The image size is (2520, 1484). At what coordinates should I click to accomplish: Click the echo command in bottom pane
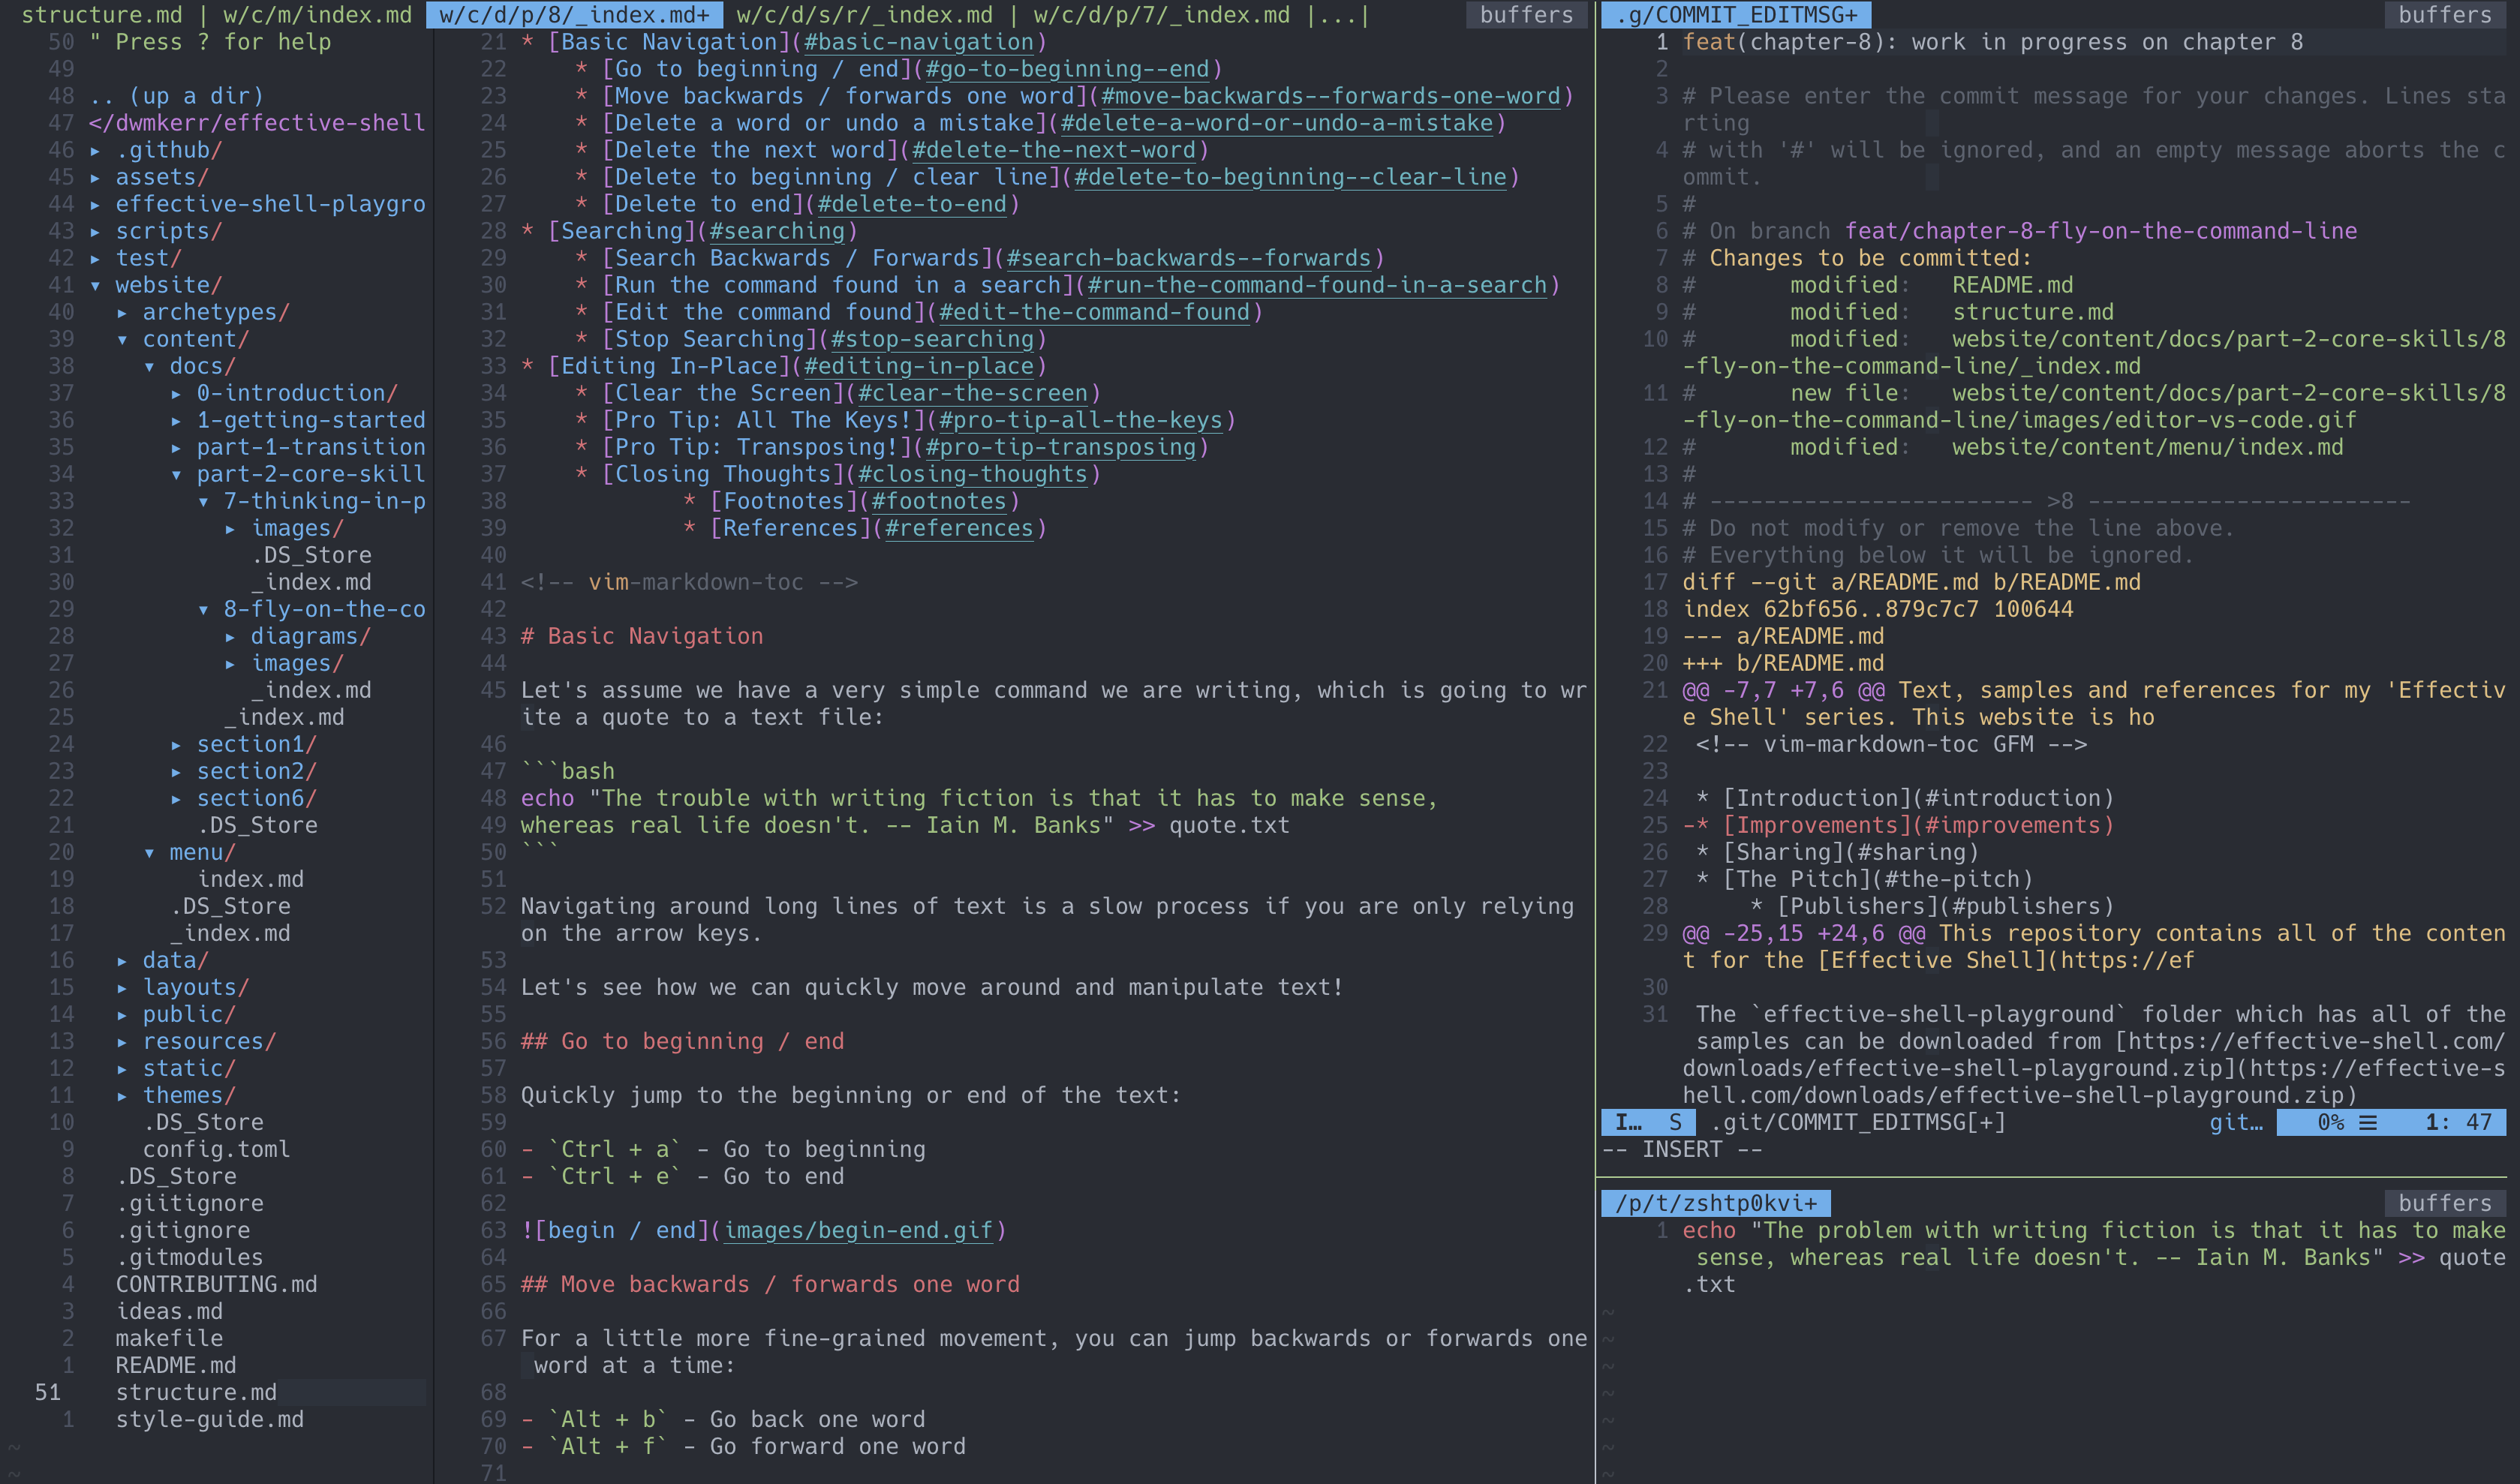click(x=1709, y=1230)
